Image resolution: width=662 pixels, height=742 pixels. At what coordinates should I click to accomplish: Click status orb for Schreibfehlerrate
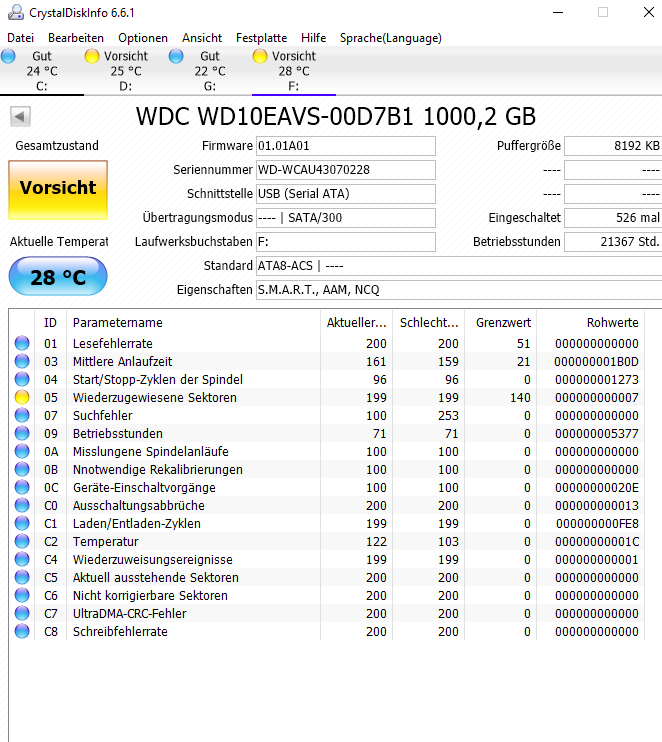click(x=22, y=631)
